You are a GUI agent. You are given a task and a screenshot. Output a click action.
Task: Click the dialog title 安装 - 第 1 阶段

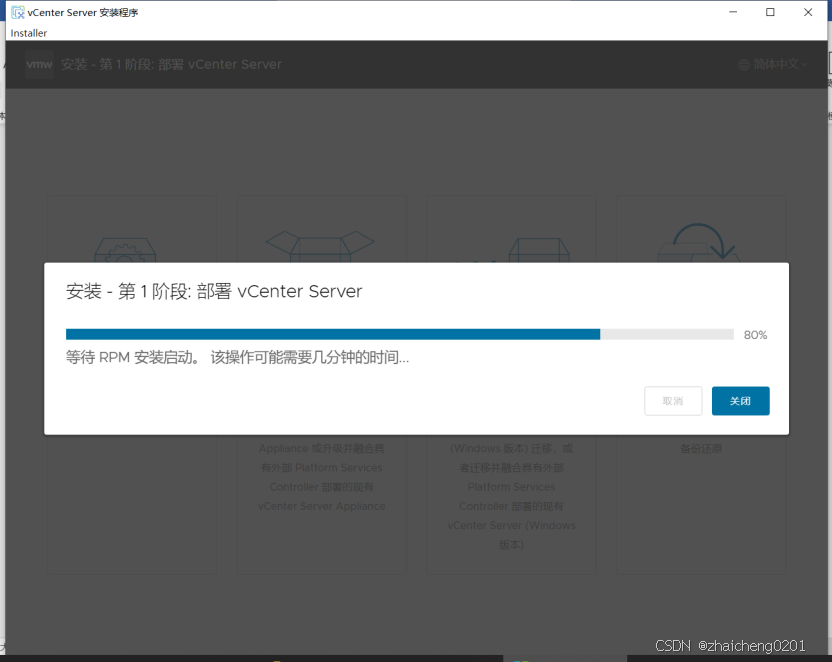click(x=214, y=291)
